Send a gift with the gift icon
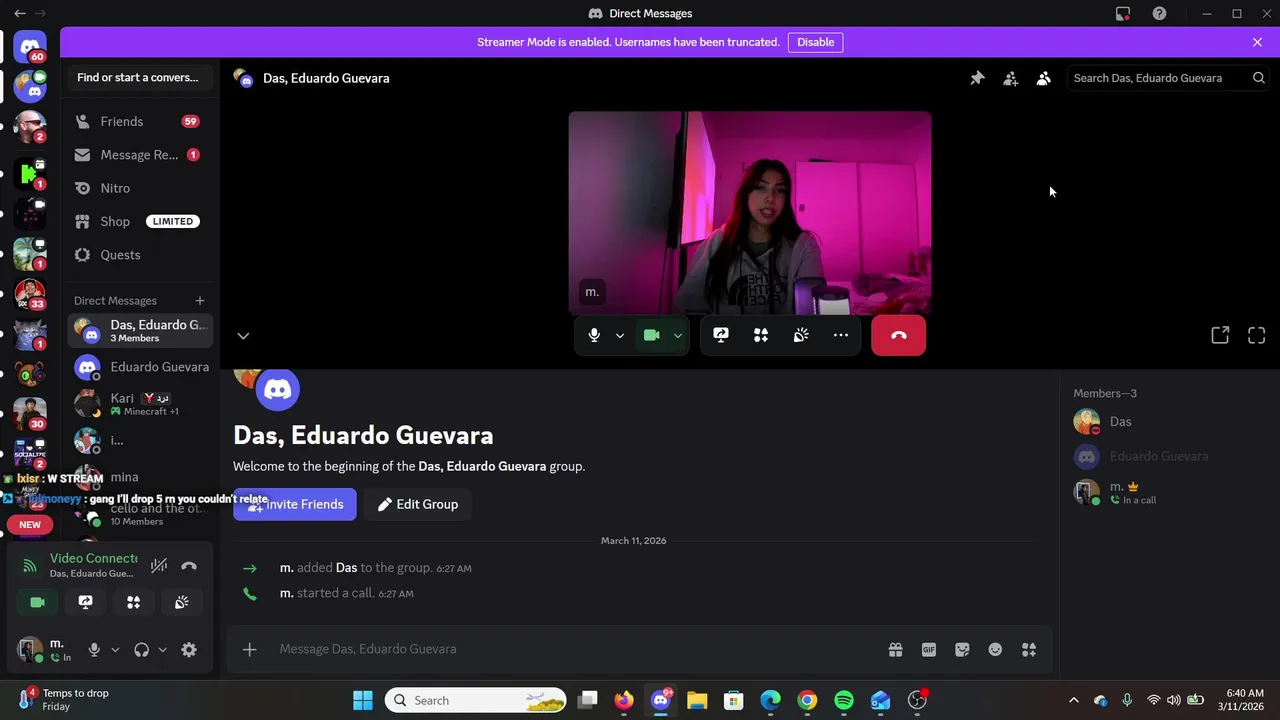The height and width of the screenshot is (720, 1280). [895, 649]
